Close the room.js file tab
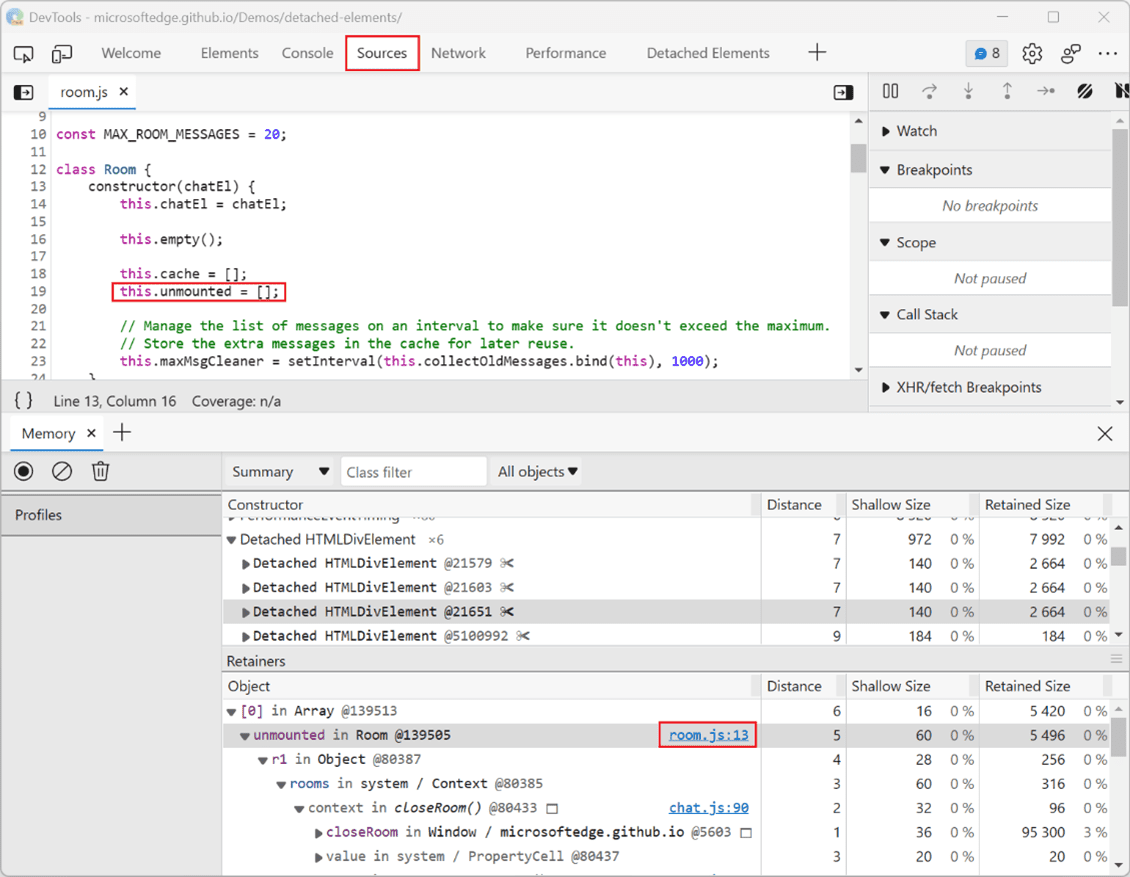The width and height of the screenshot is (1130, 877). [x=124, y=92]
